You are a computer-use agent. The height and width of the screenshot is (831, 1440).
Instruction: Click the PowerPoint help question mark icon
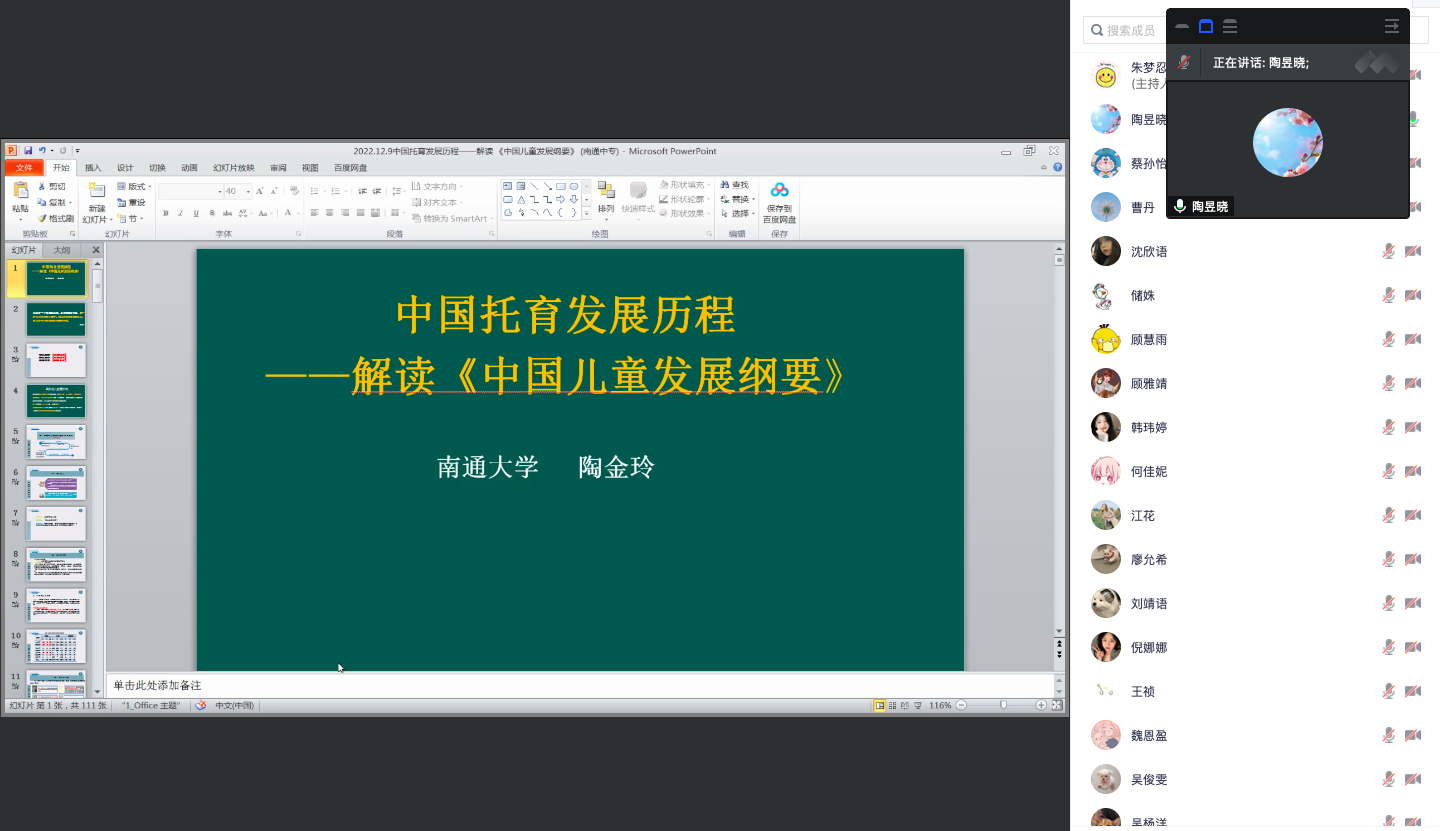pyautogui.click(x=1056, y=168)
